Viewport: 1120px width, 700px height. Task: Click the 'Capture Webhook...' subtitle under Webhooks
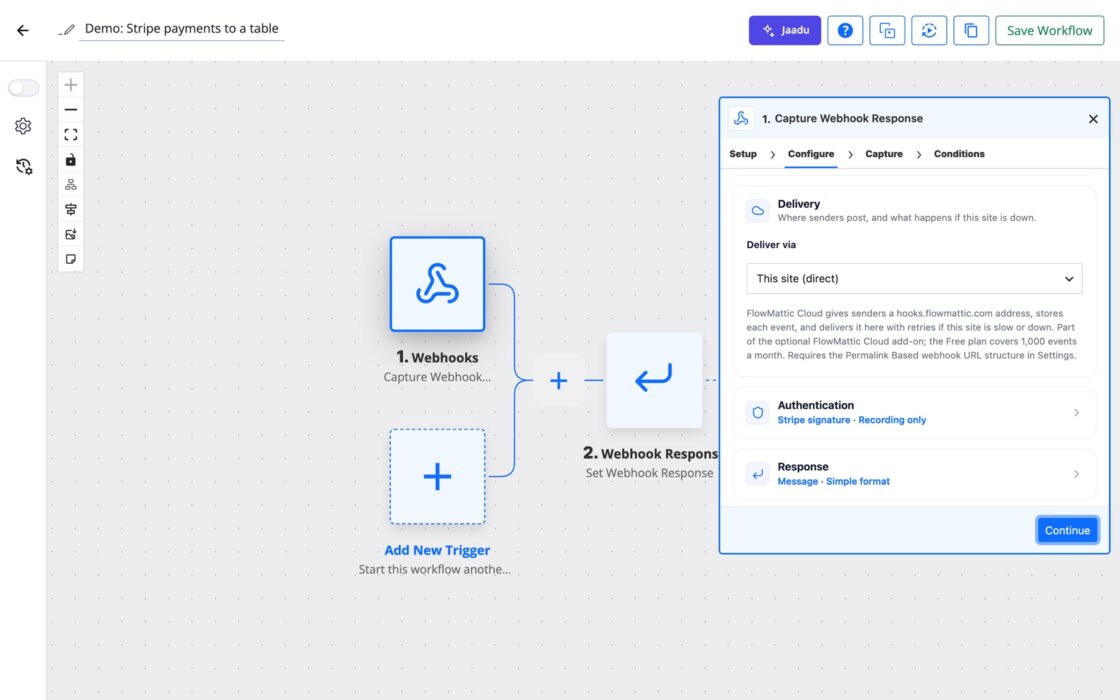(x=437, y=377)
